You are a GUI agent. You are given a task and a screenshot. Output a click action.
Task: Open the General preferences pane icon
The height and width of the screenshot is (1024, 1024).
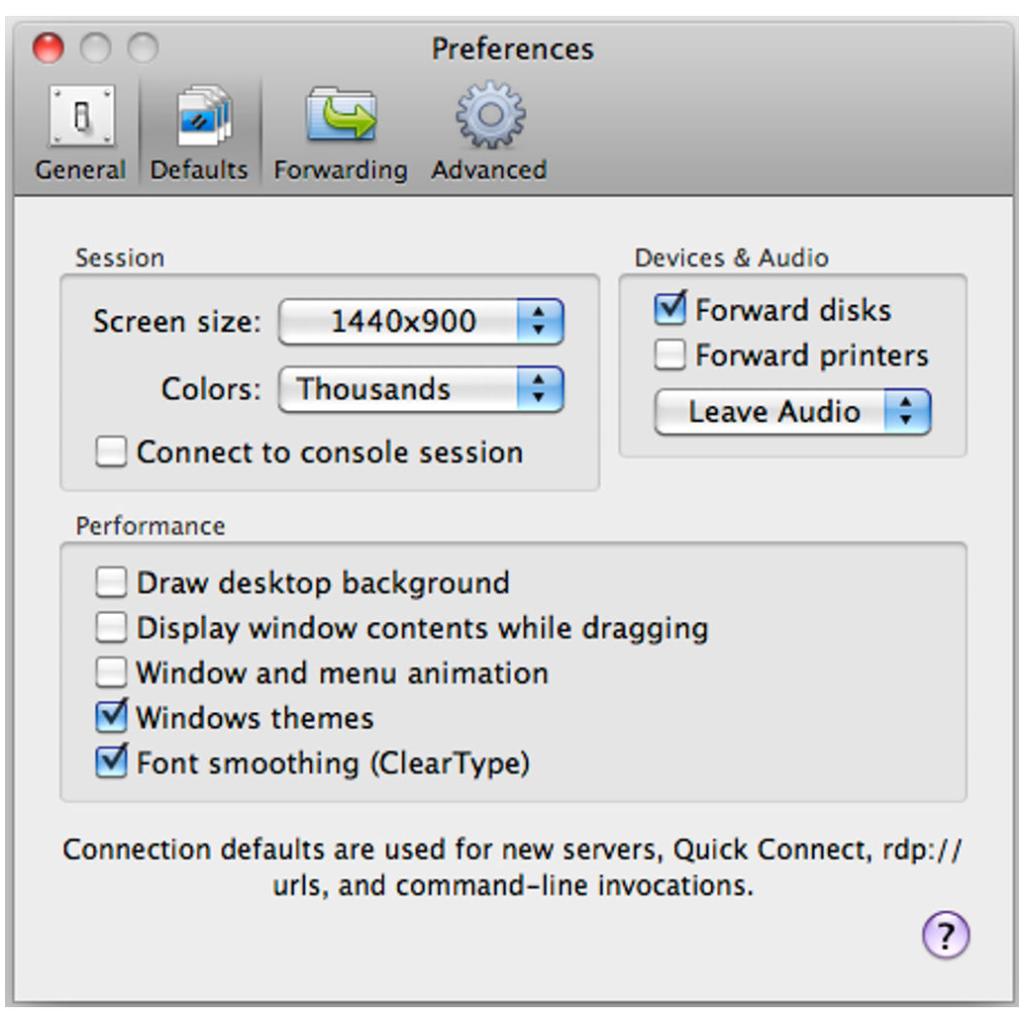(80, 117)
